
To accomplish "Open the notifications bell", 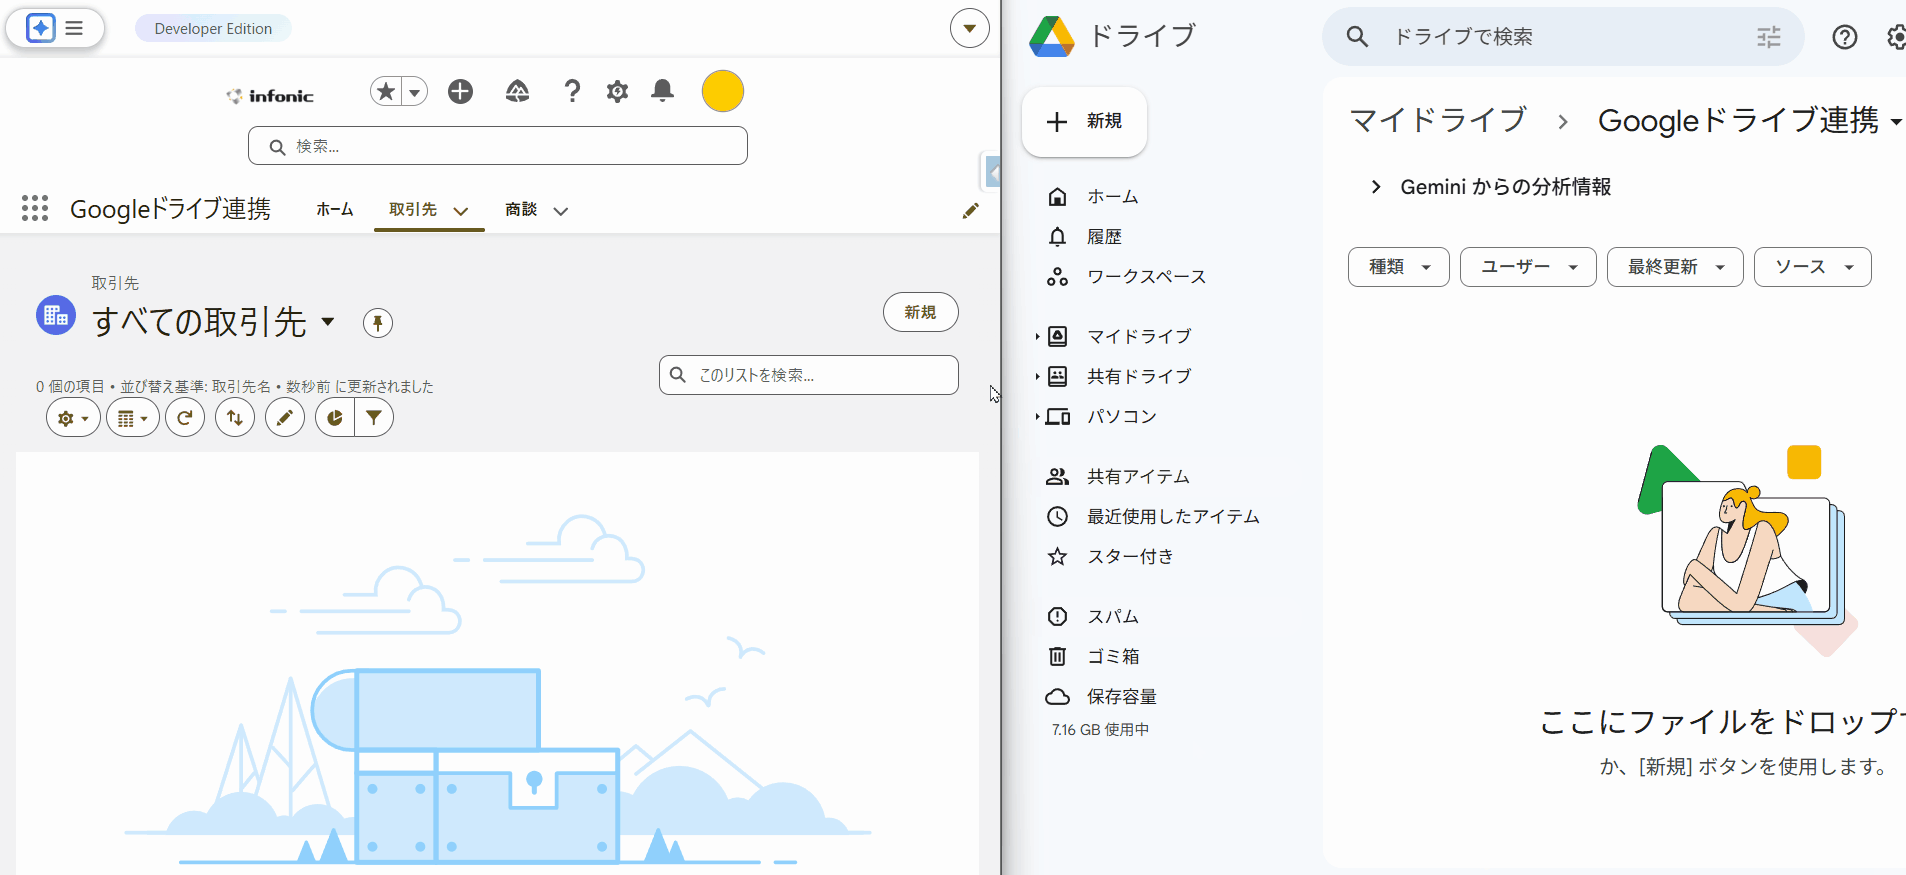I will coord(662,92).
